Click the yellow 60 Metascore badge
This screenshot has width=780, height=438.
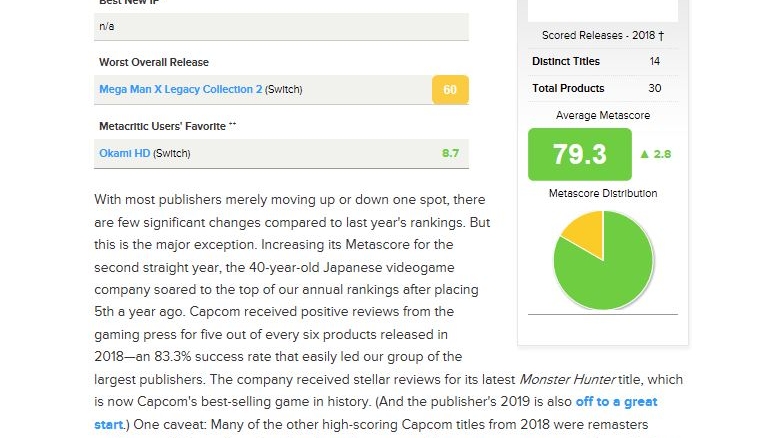450,90
